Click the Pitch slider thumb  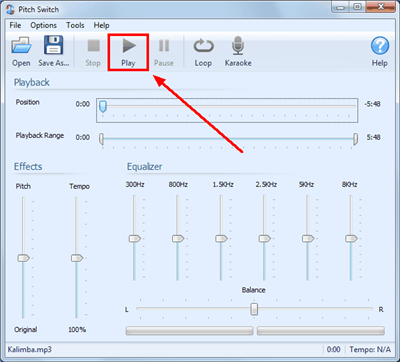coord(24,258)
